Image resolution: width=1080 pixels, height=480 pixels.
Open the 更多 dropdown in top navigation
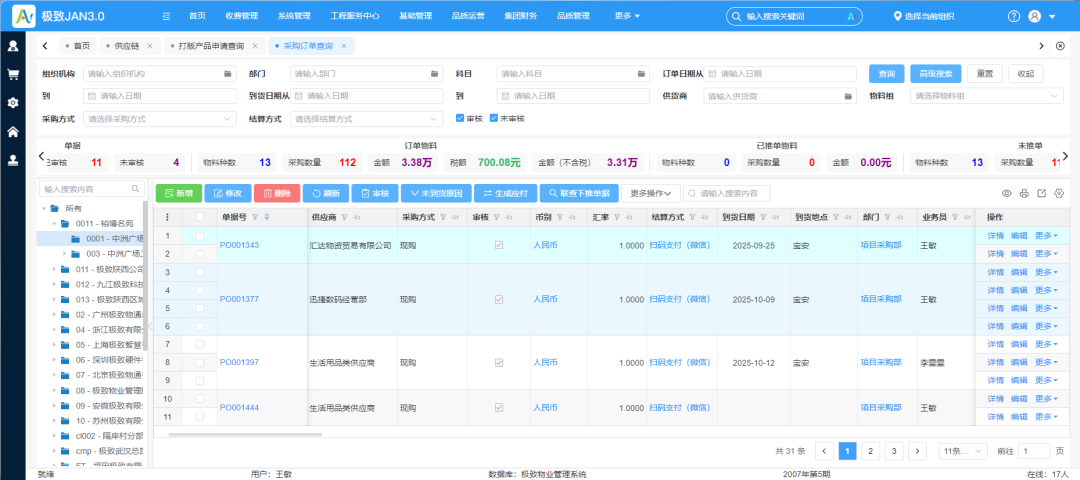tap(627, 16)
